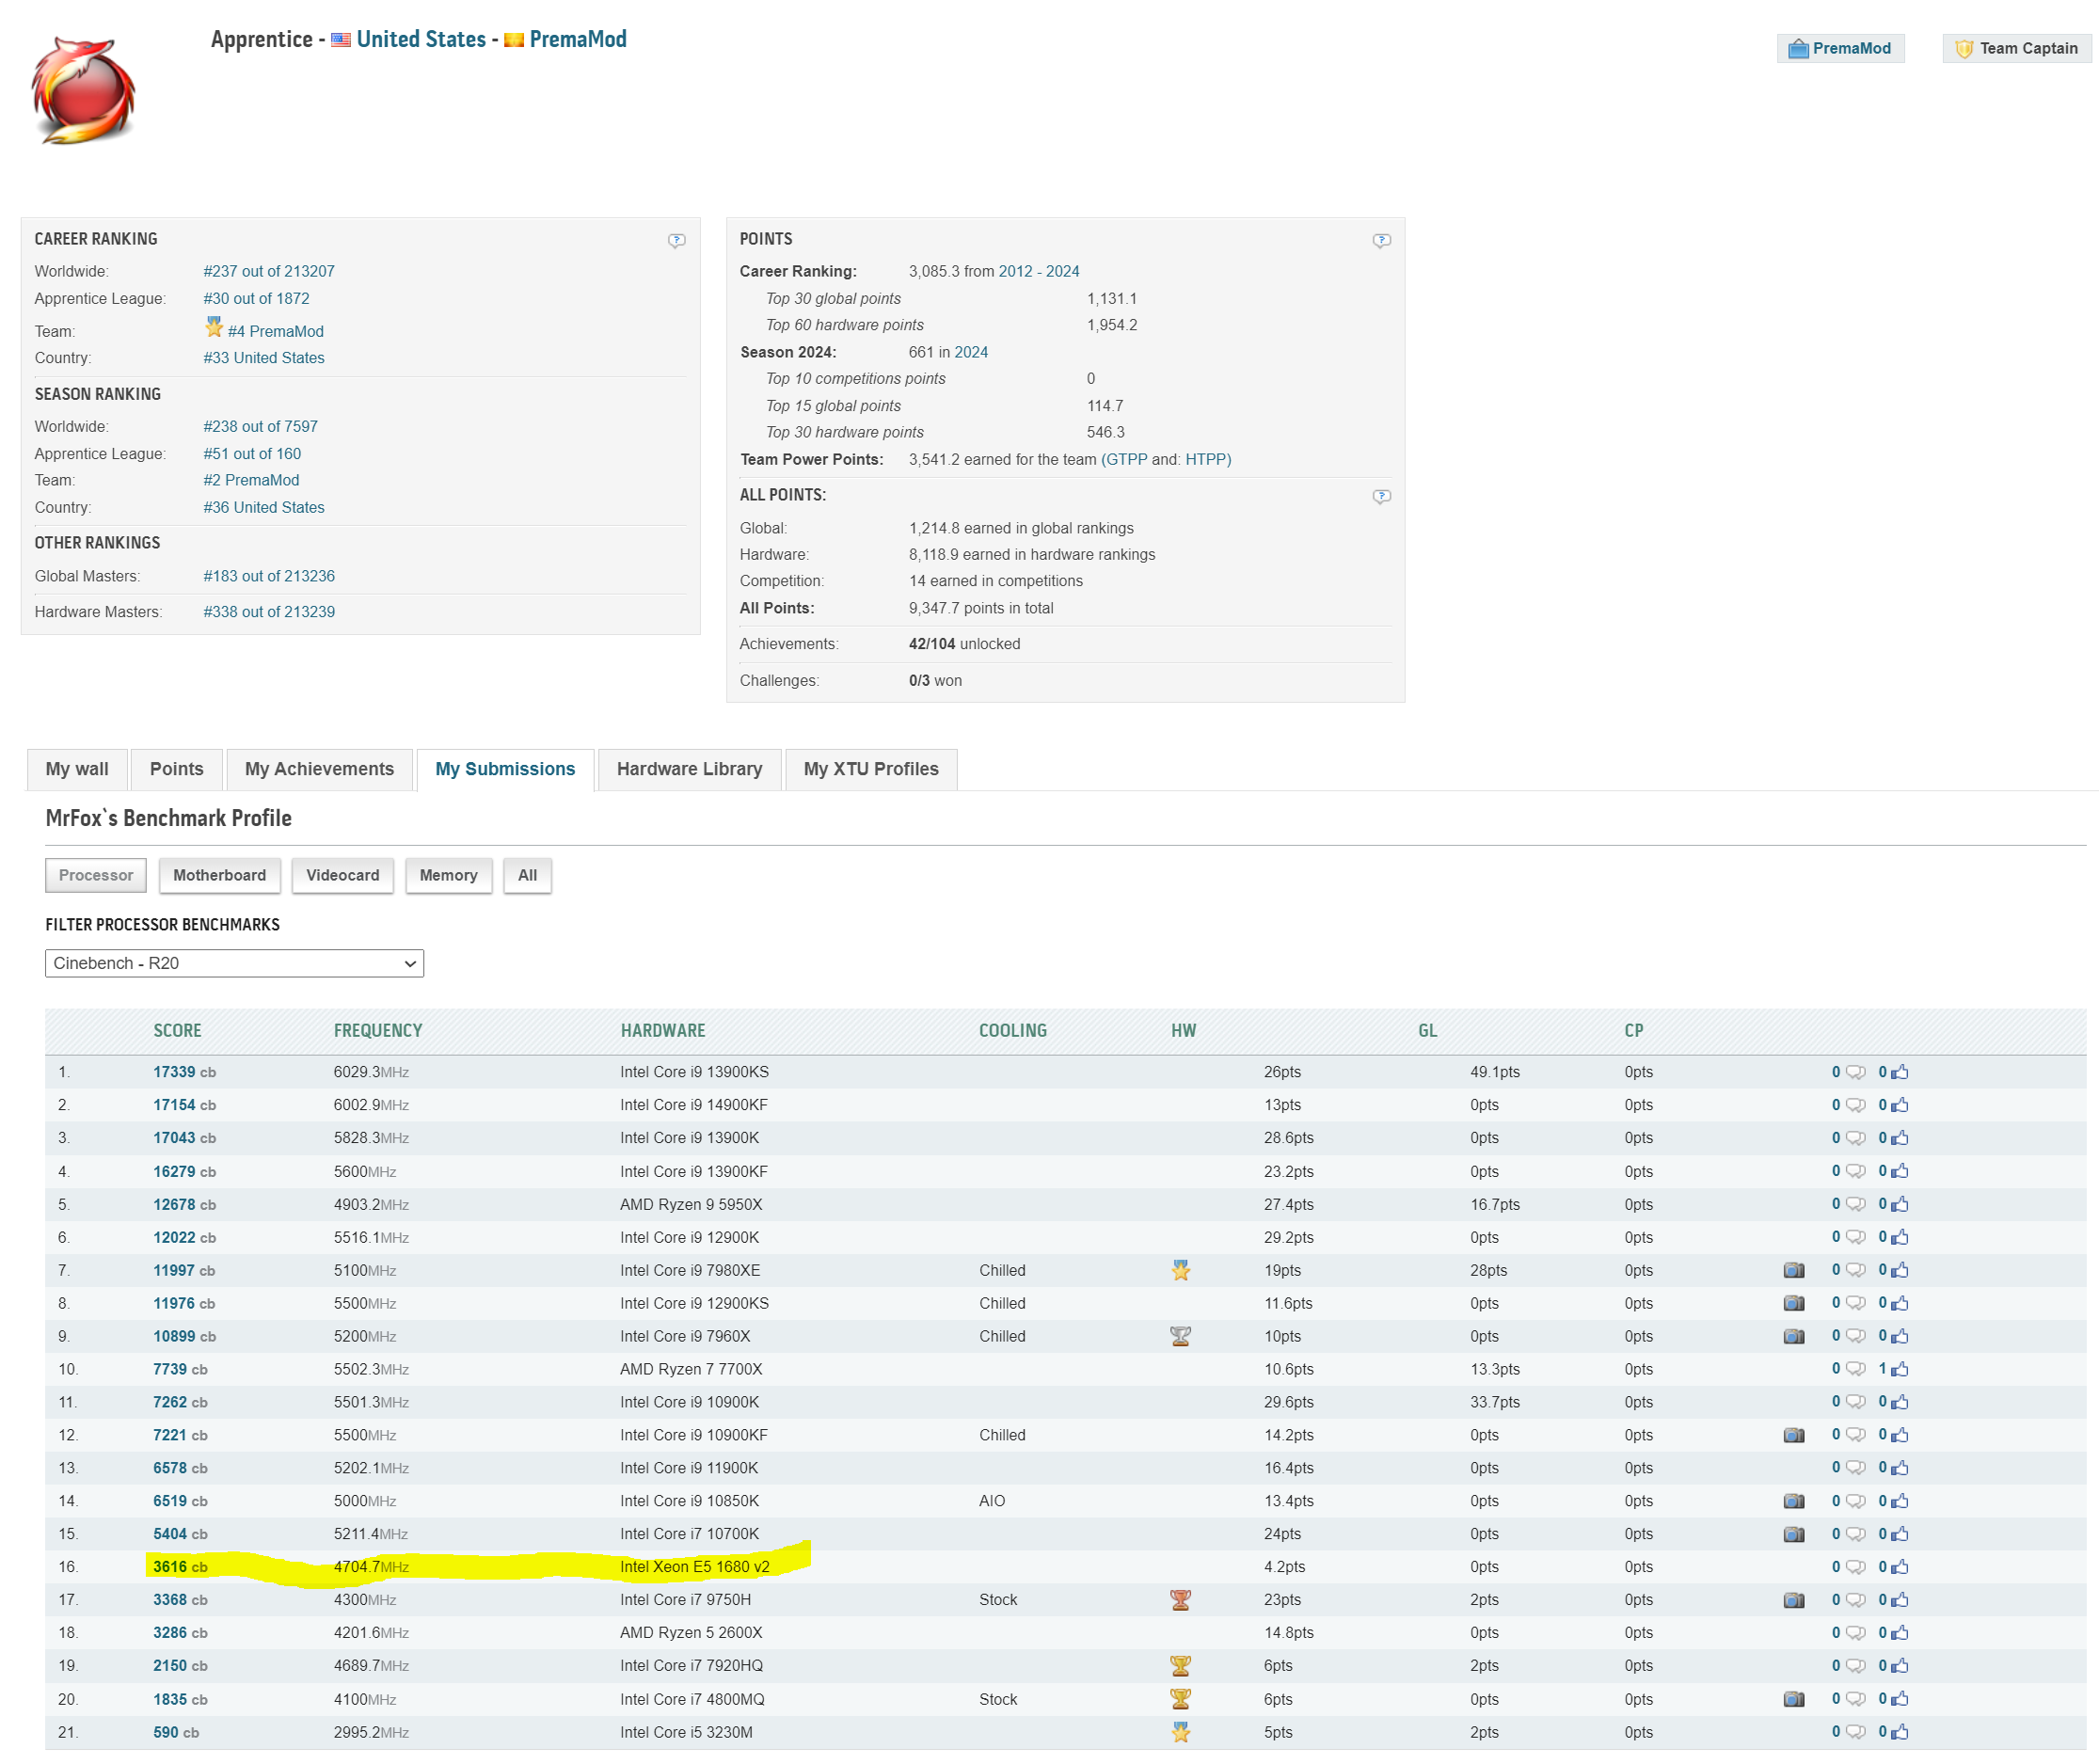This screenshot has height=1764, width=2099.
Task: Select the Motherboard filter button
Action: 220,875
